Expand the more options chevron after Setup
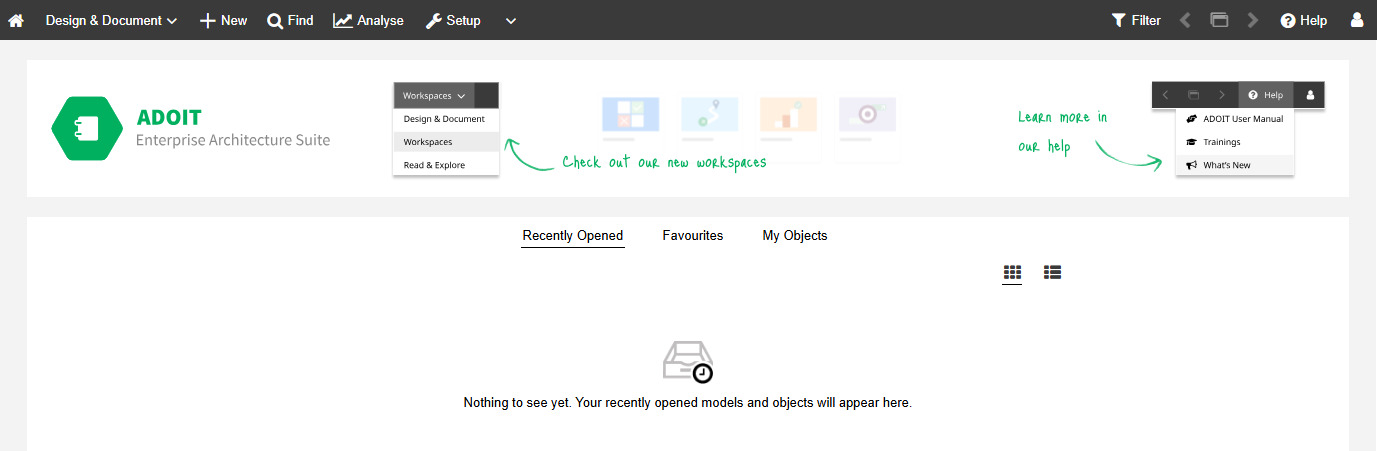 point(511,20)
